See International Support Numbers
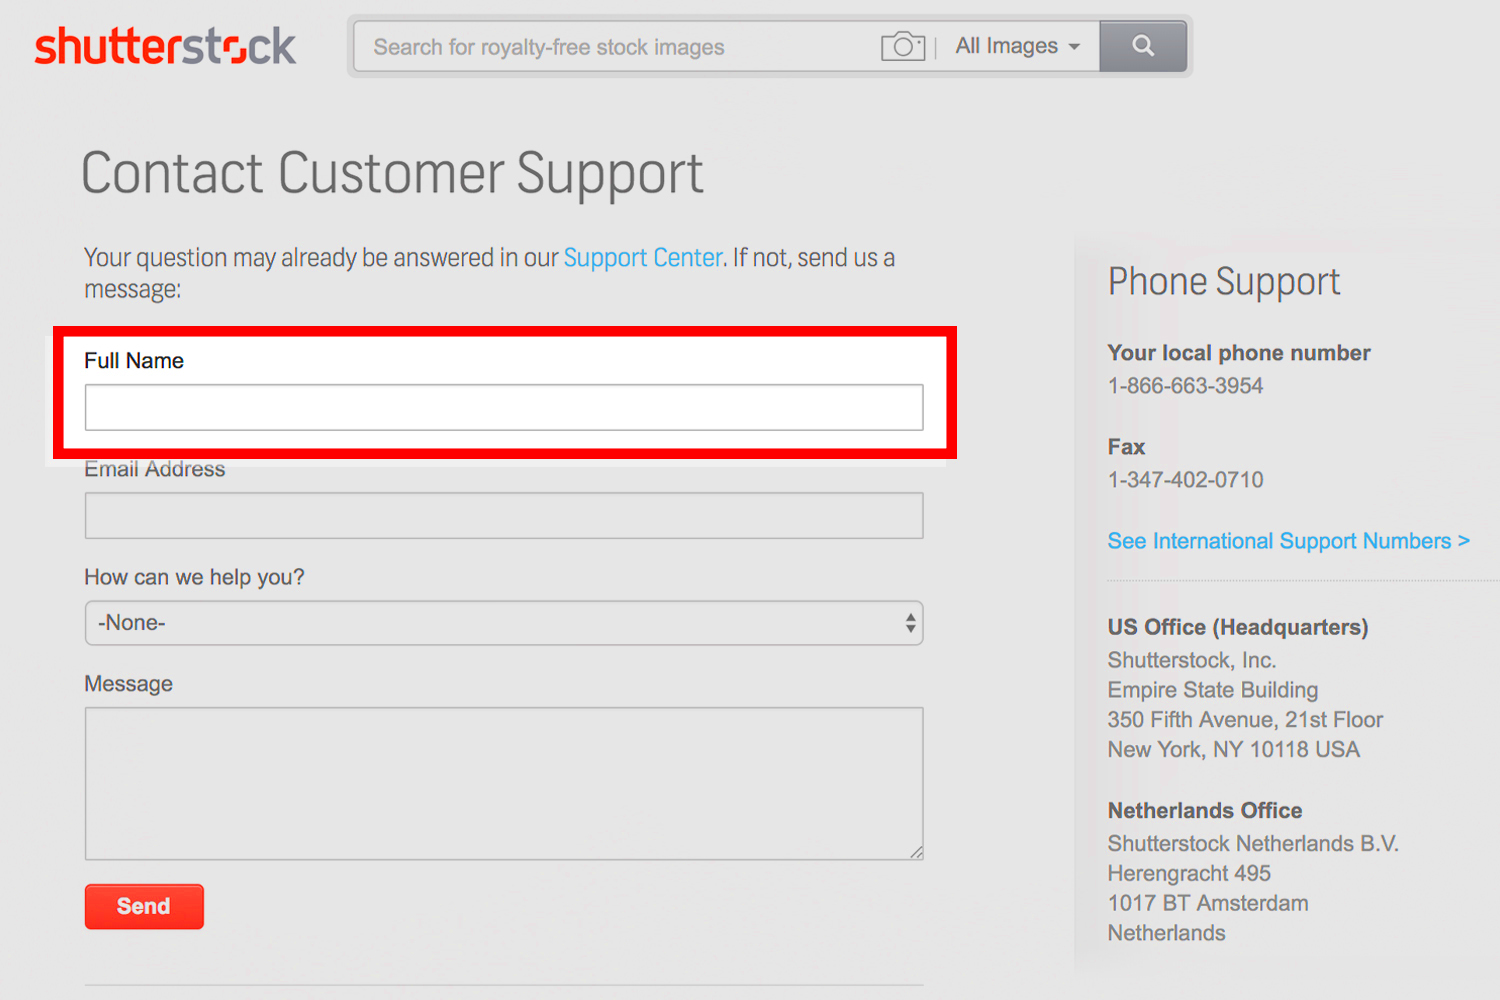Screen dimensions: 1500x1000 (1288, 540)
